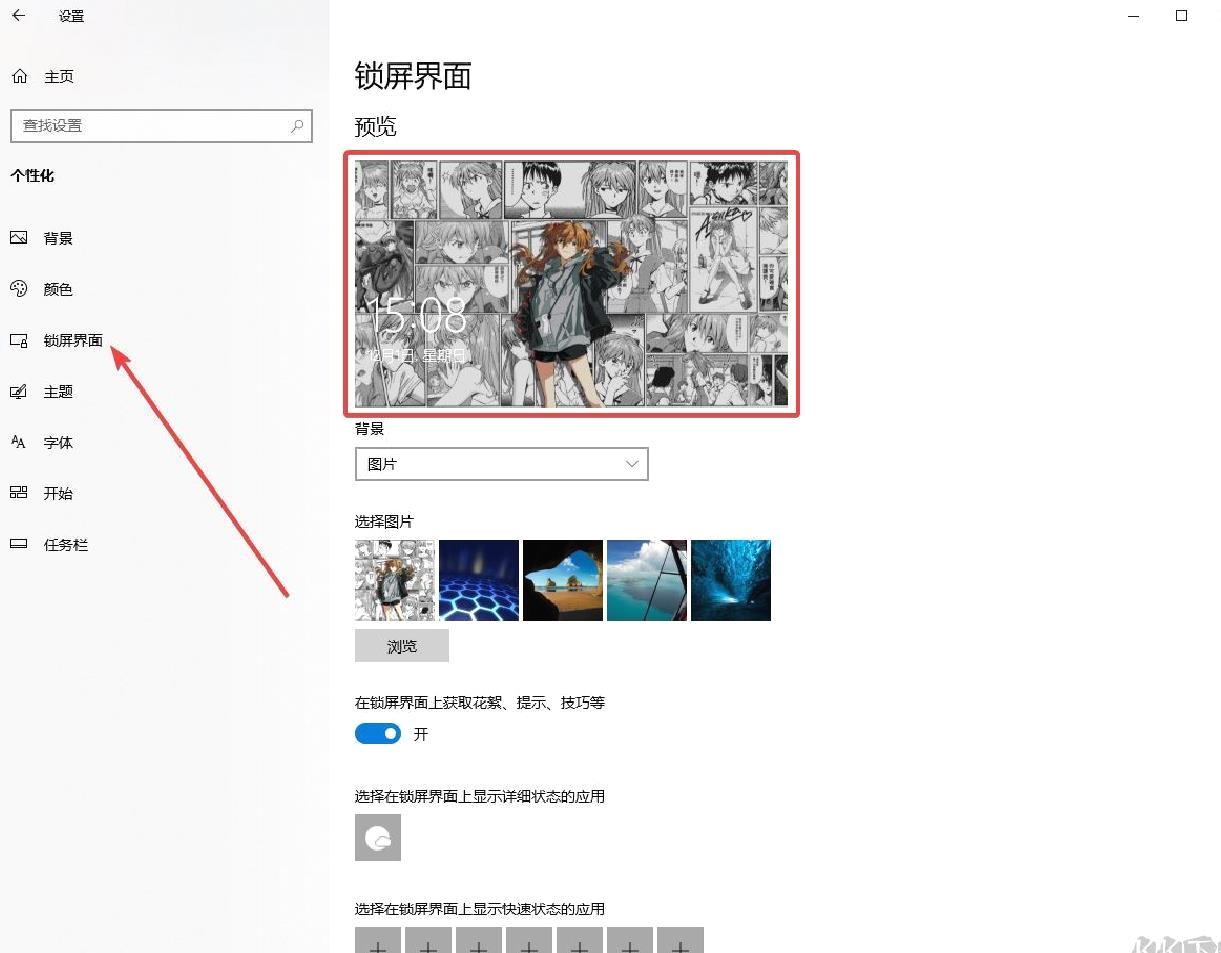The image size is (1221, 953).
Task: Click the 颜色 palette icon
Action: click(x=19, y=289)
